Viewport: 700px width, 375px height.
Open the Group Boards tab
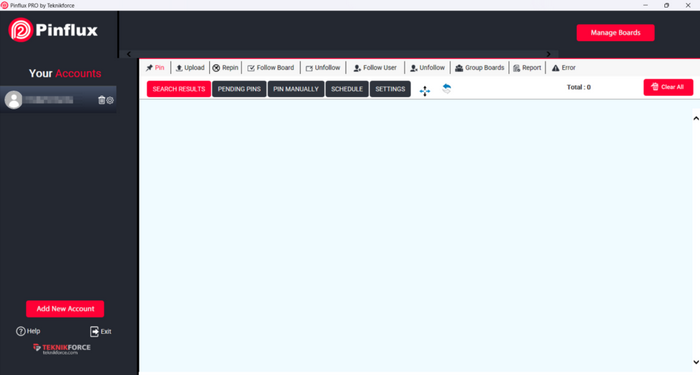(x=479, y=68)
